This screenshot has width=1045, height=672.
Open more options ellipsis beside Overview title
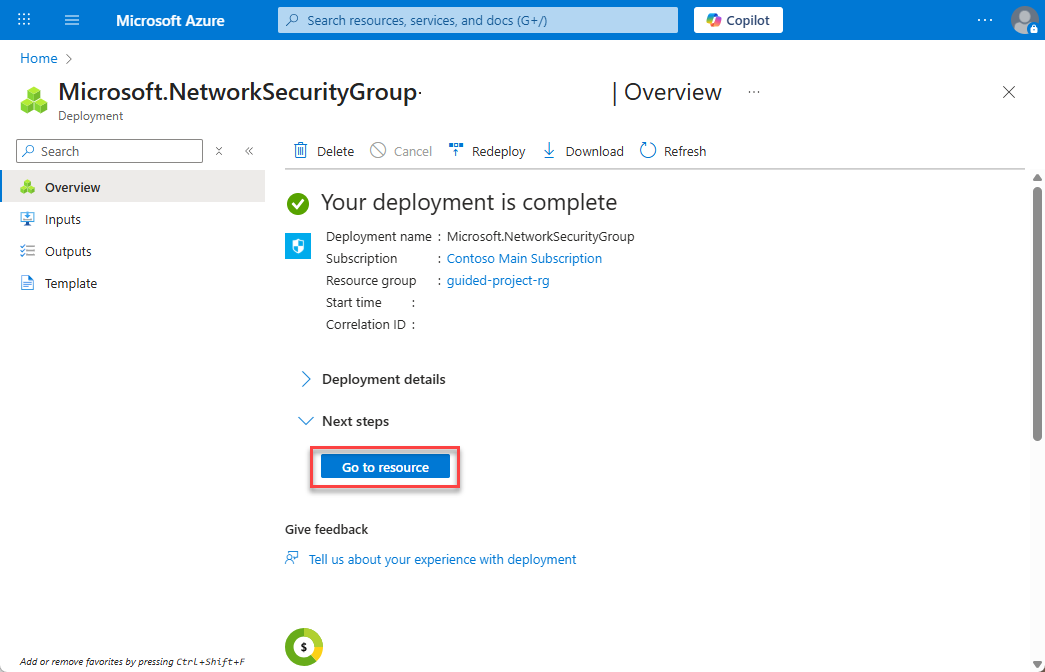(754, 92)
